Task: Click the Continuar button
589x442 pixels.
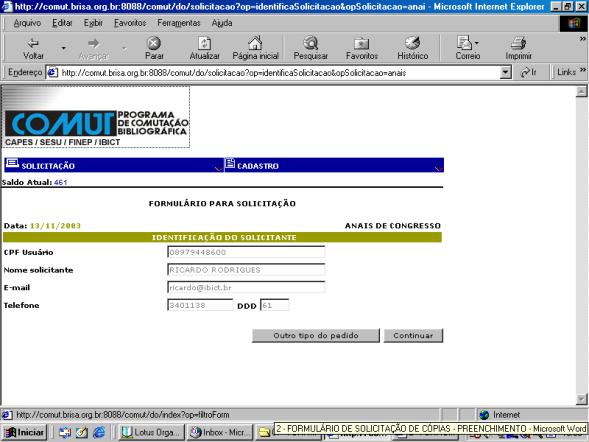Action: 413,336
